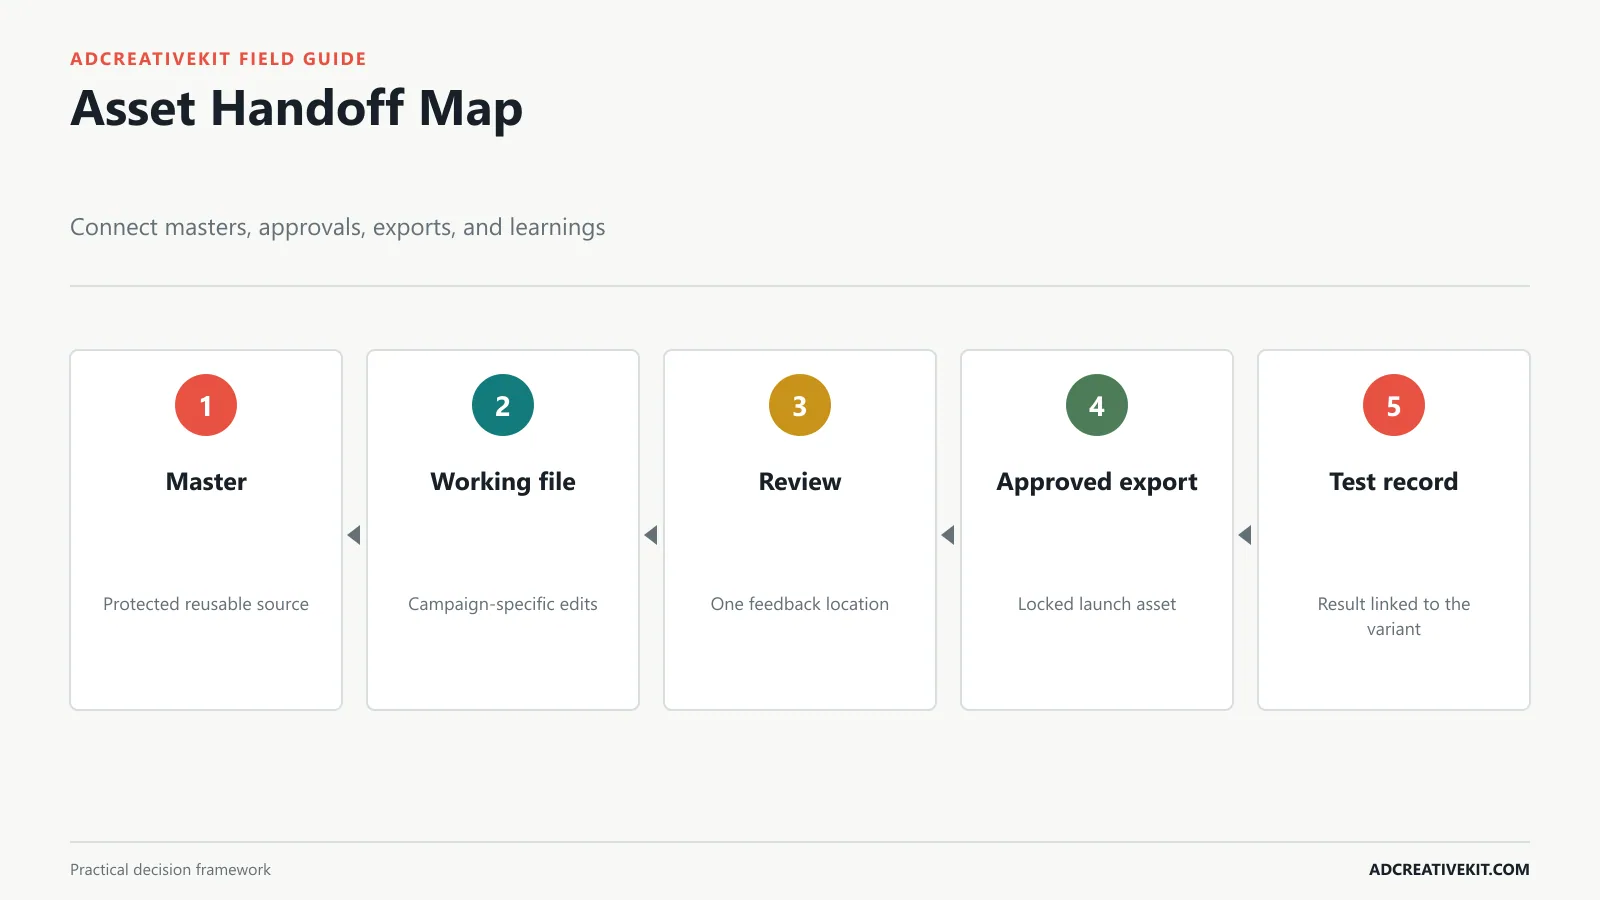
Task: Select the Review card title
Action: [800, 482]
